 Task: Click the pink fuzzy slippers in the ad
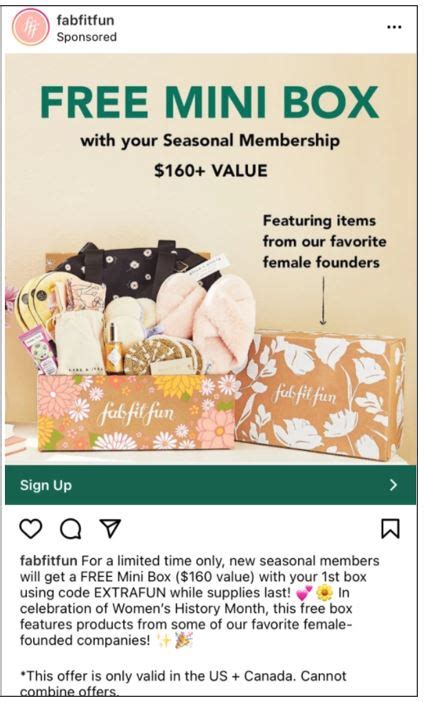206,313
